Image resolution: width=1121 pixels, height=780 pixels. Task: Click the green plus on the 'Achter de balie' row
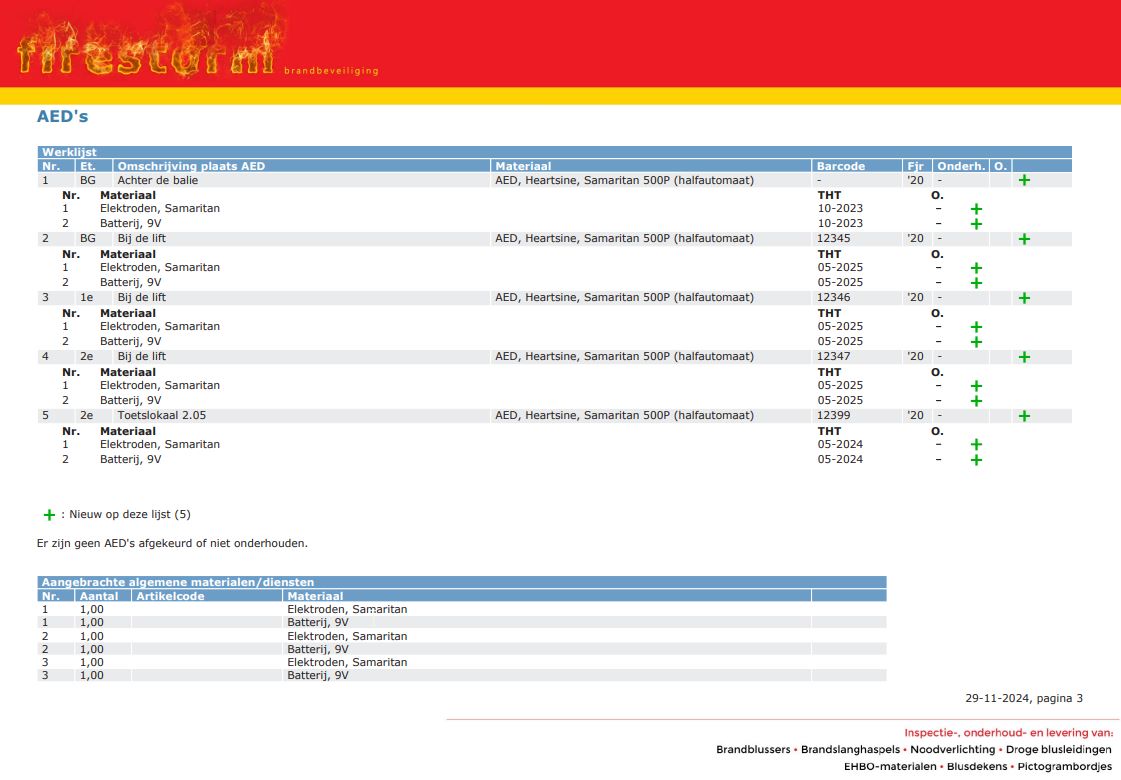click(1023, 181)
